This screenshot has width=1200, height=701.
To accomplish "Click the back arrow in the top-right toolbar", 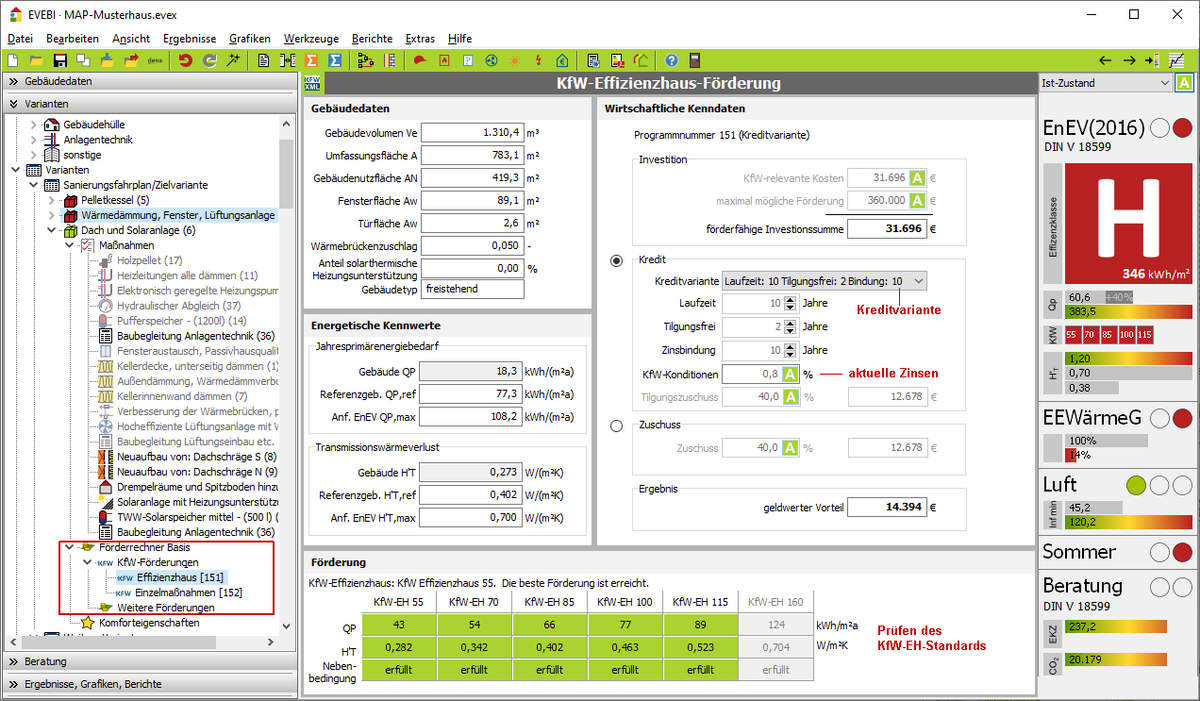I will point(1105,60).
